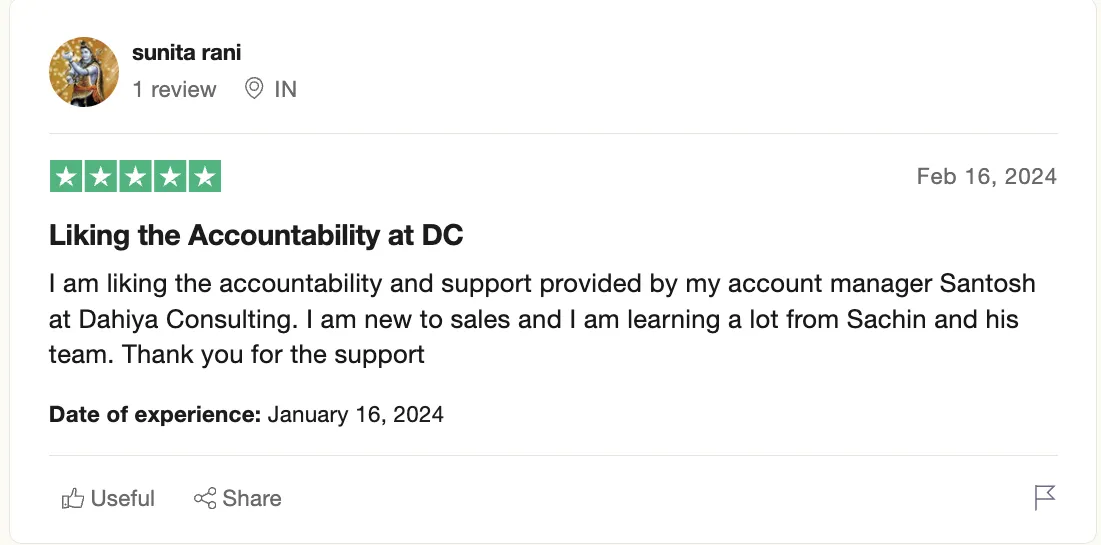The height and width of the screenshot is (545, 1101).
Task: Click the location pin icon
Action: [254, 89]
